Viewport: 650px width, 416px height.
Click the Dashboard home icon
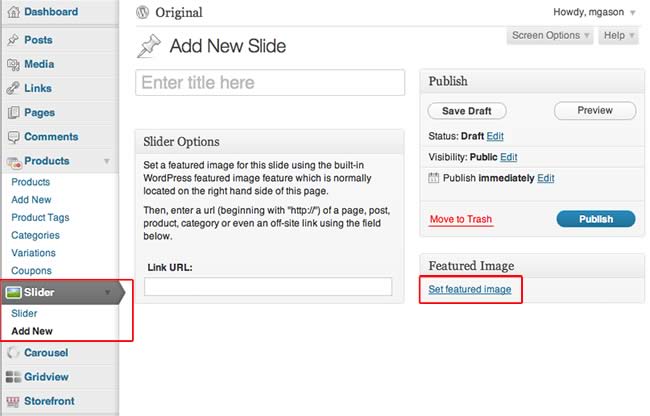point(13,12)
